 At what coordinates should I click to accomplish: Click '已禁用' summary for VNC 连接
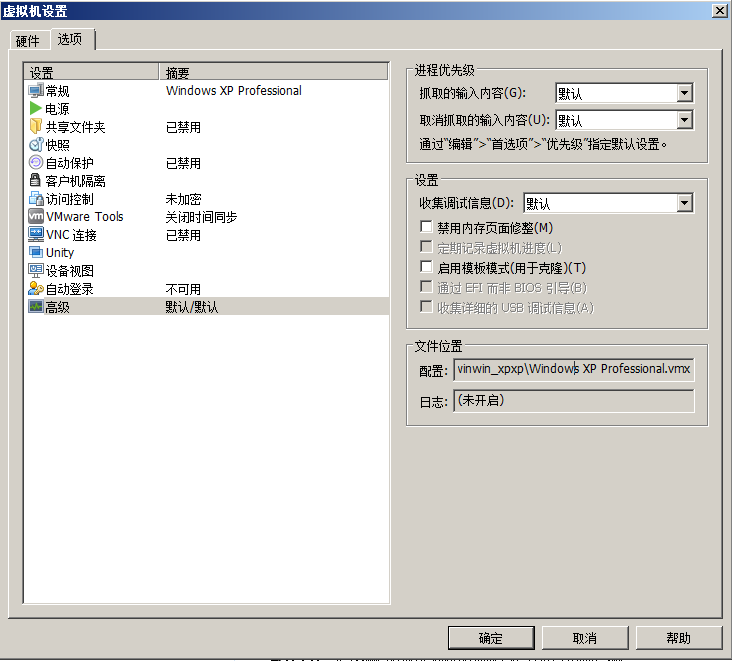[x=183, y=235]
